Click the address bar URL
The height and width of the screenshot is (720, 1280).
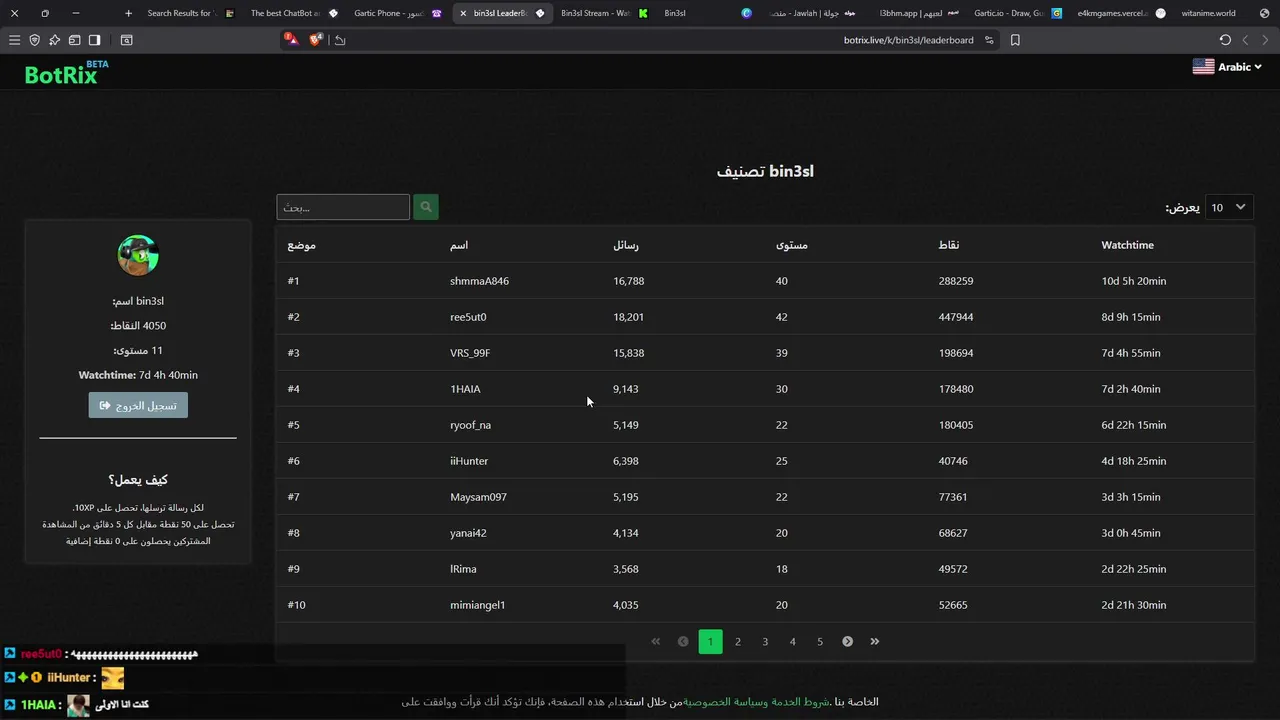click(x=908, y=40)
